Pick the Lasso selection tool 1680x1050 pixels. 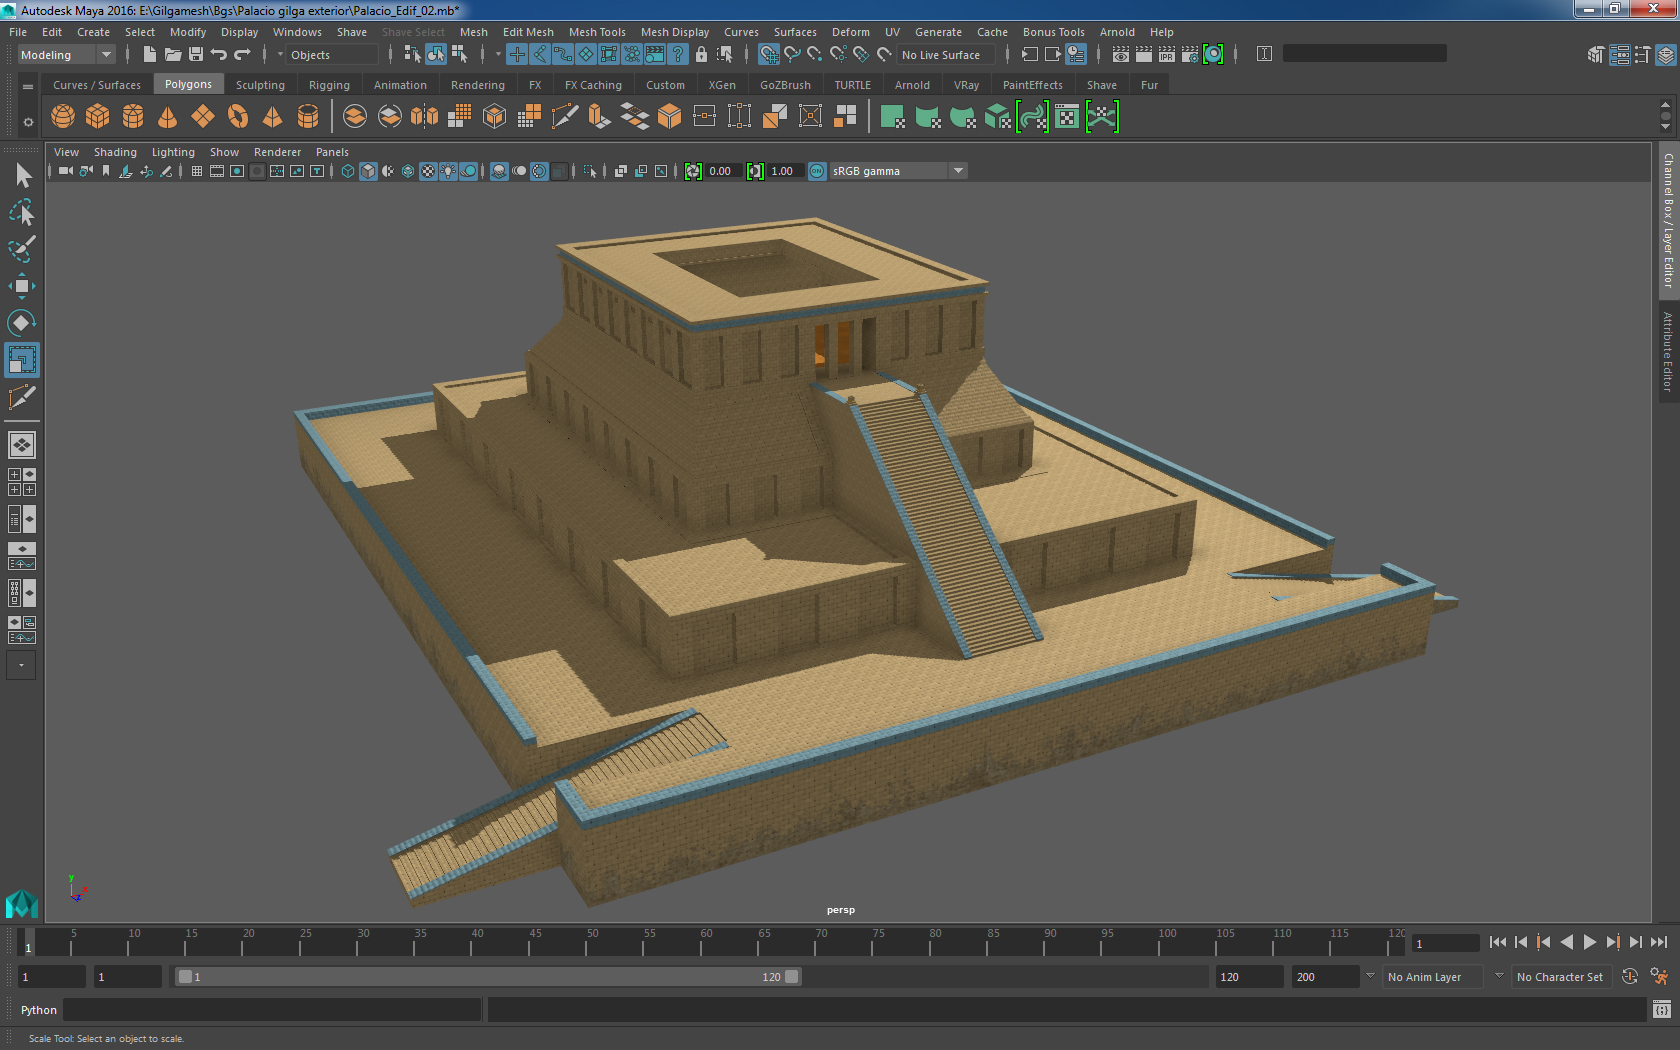[21, 213]
